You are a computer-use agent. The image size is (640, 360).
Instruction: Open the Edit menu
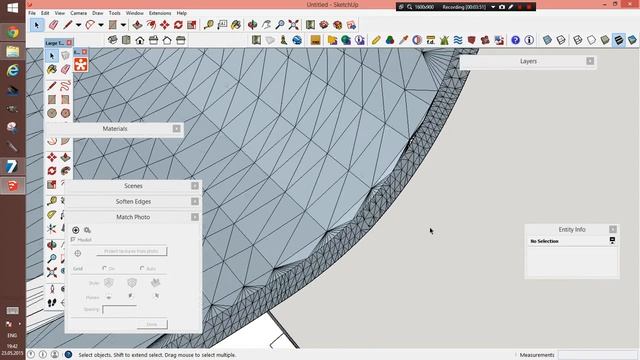coord(45,13)
